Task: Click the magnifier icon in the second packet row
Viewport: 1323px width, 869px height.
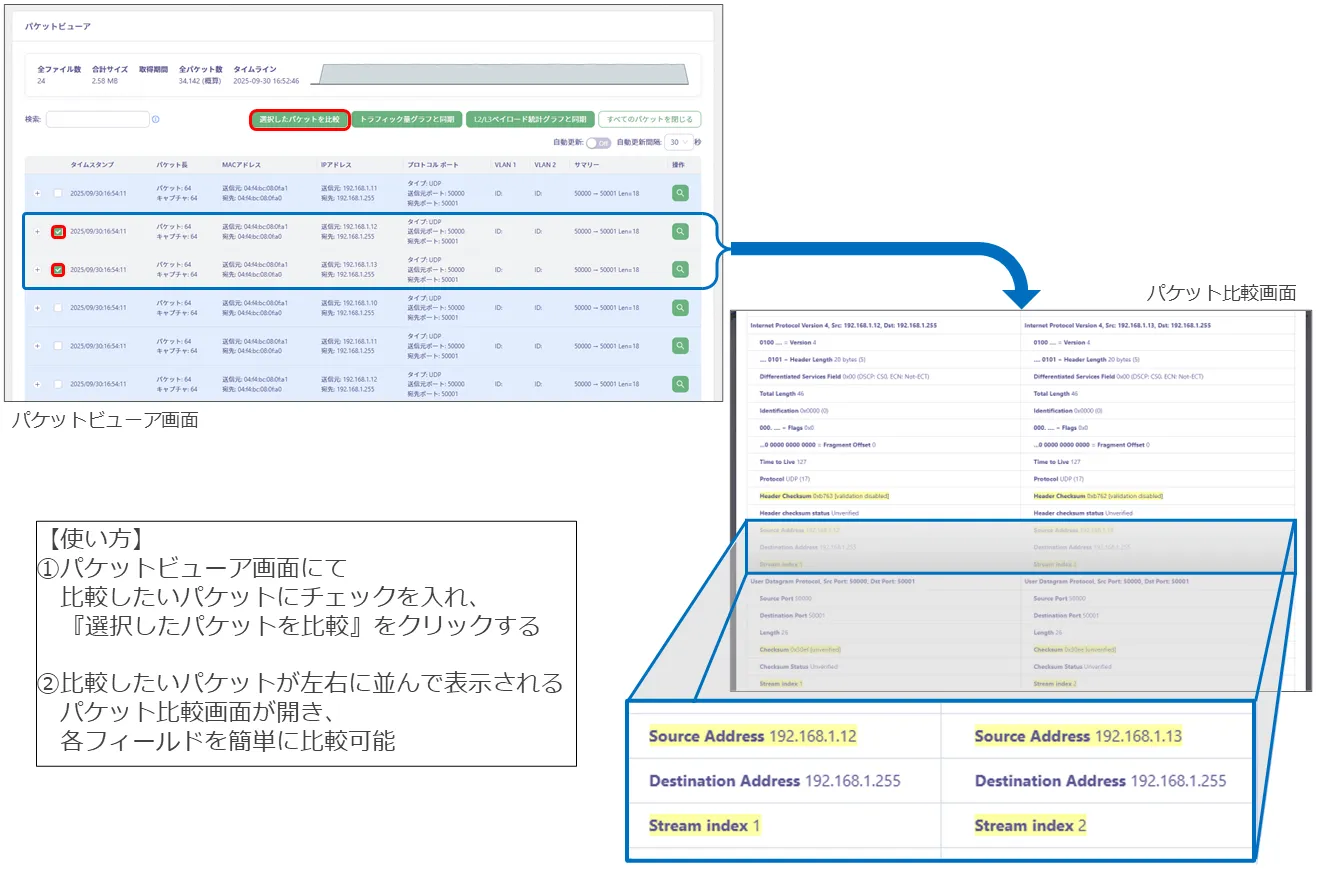Action: (680, 231)
